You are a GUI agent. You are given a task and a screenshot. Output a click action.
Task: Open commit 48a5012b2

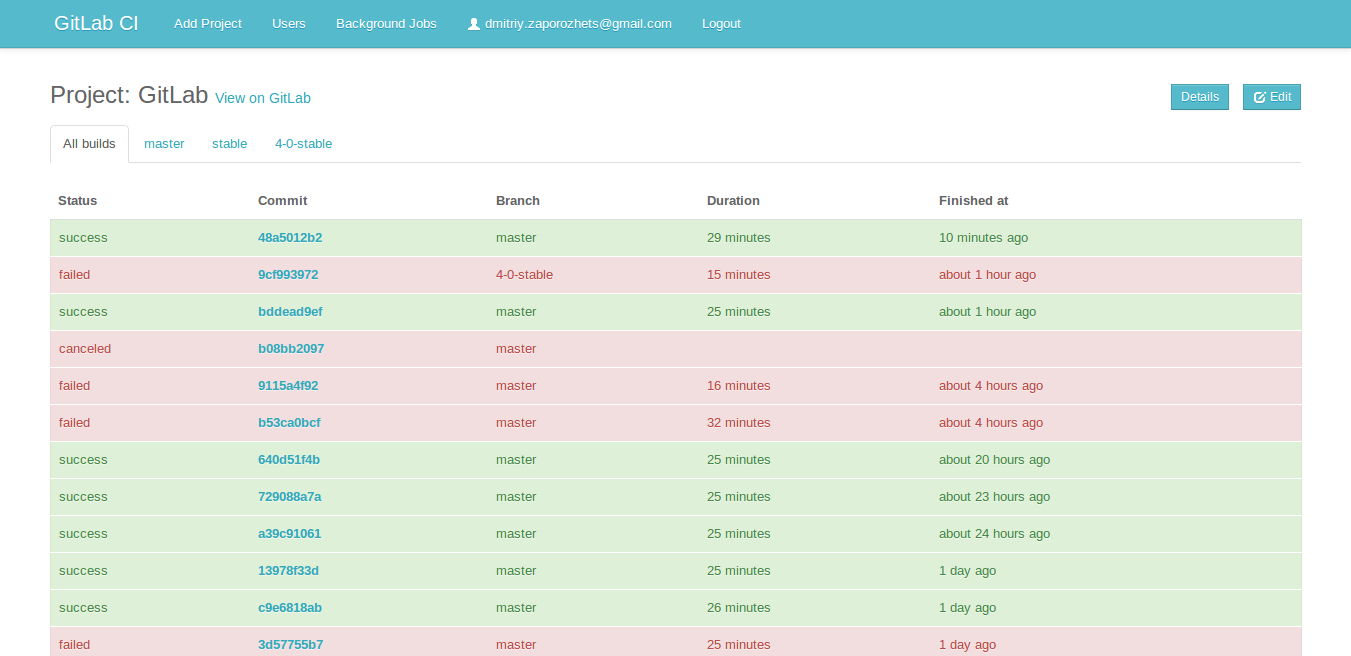click(x=290, y=237)
